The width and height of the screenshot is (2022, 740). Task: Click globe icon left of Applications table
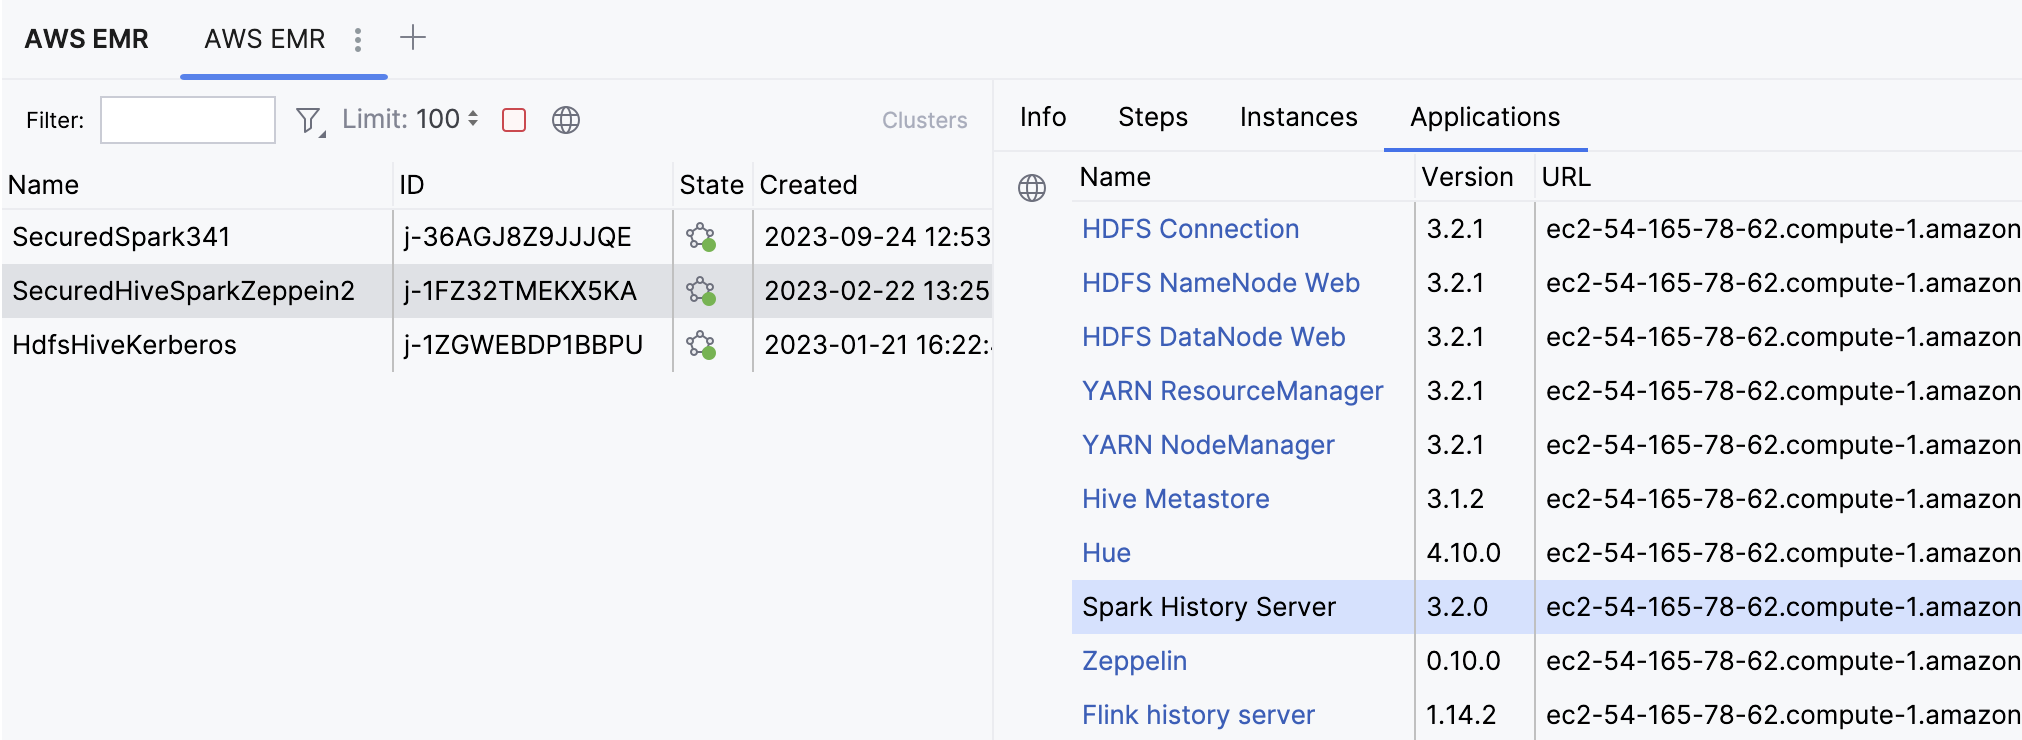point(1031,188)
